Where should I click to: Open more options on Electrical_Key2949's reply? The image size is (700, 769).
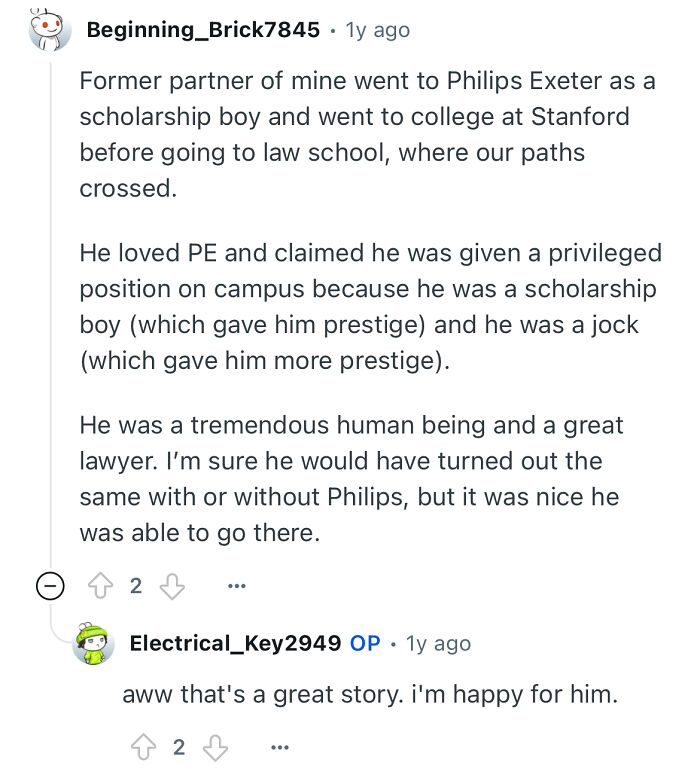coord(279,746)
